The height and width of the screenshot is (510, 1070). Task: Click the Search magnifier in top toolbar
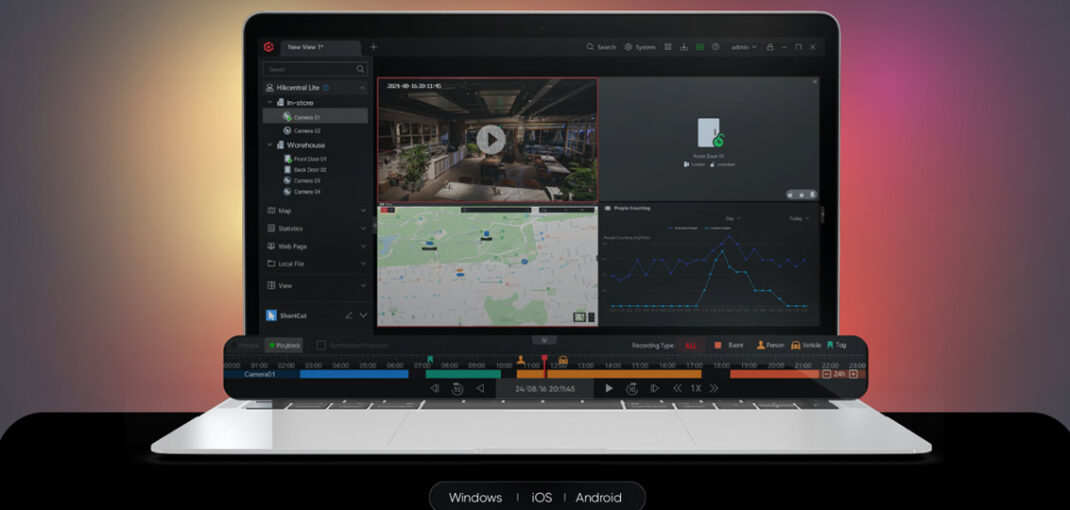click(x=591, y=47)
